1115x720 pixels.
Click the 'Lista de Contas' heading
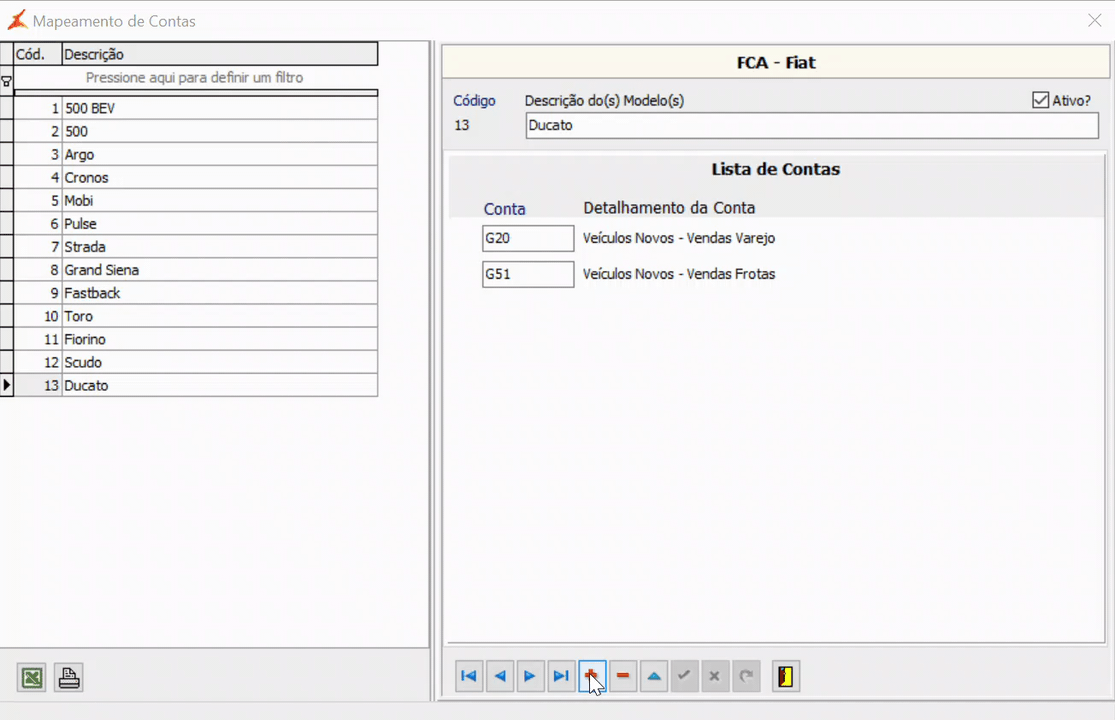[776, 169]
